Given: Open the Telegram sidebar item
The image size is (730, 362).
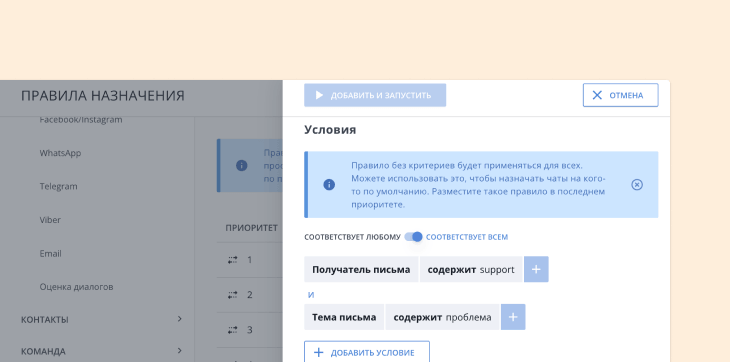Looking at the screenshot, I should pos(58,187).
